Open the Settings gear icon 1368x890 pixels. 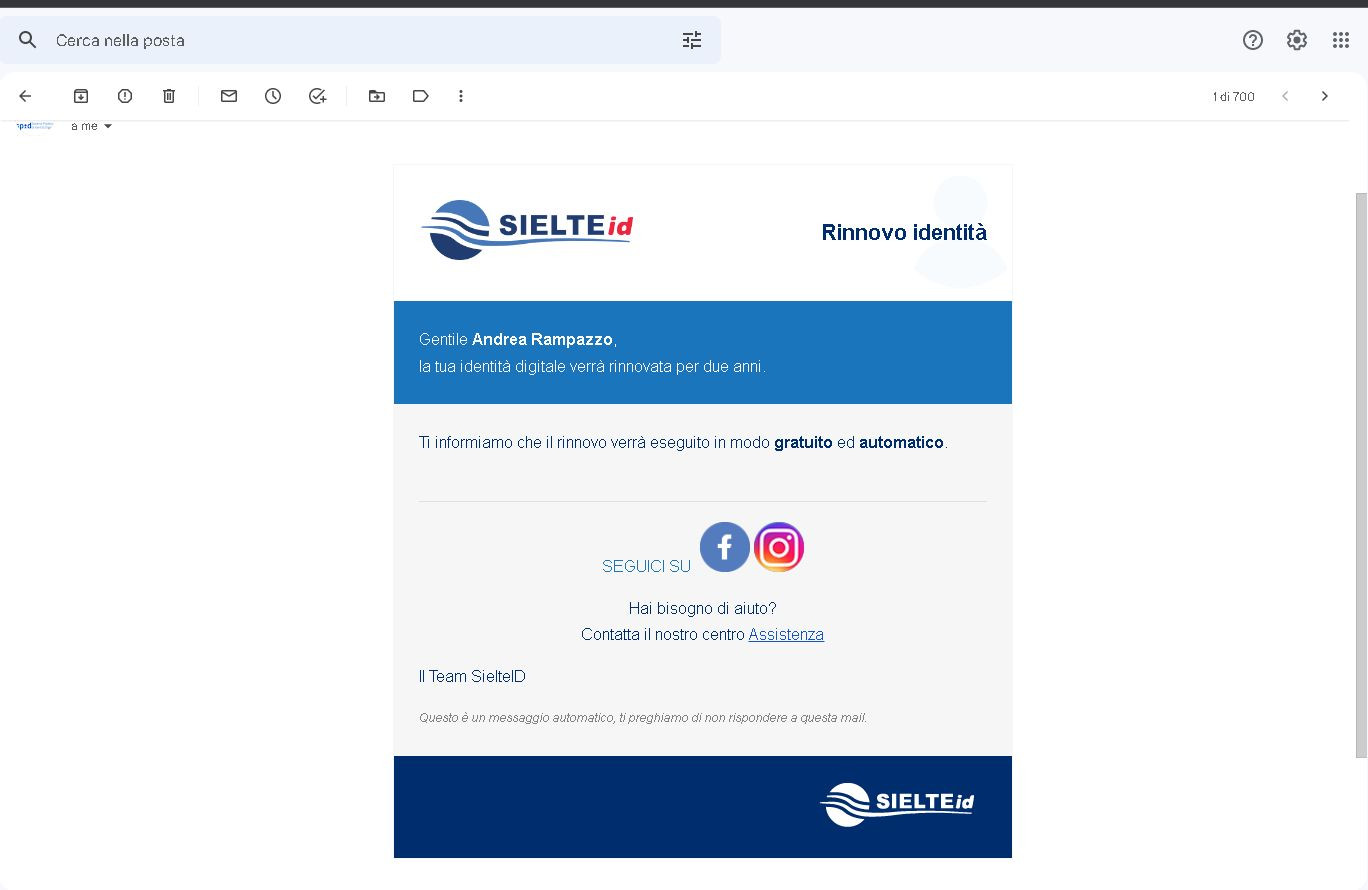click(1297, 40)
